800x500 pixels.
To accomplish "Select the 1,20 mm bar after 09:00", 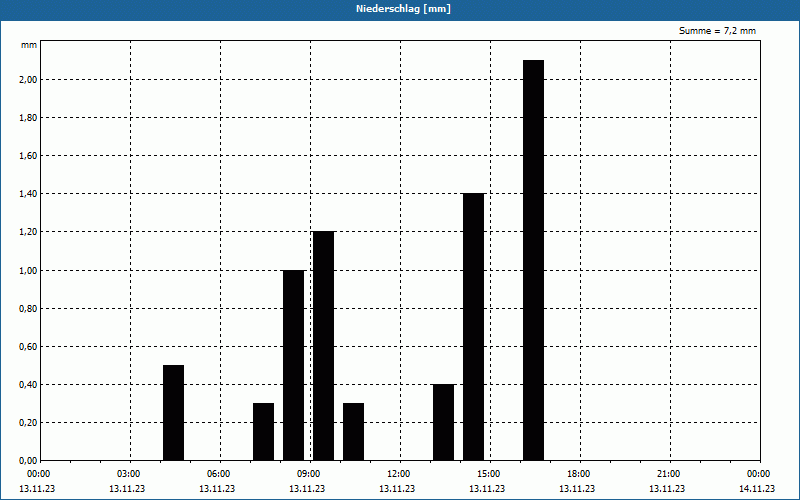I will point(323,346).
